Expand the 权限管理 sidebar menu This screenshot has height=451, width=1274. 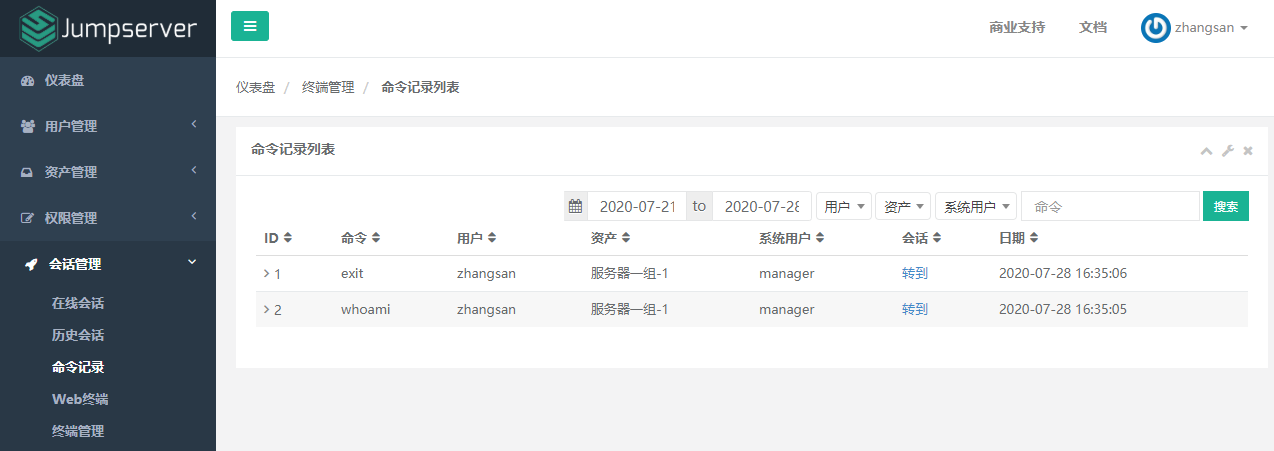[x=108, y=218]
